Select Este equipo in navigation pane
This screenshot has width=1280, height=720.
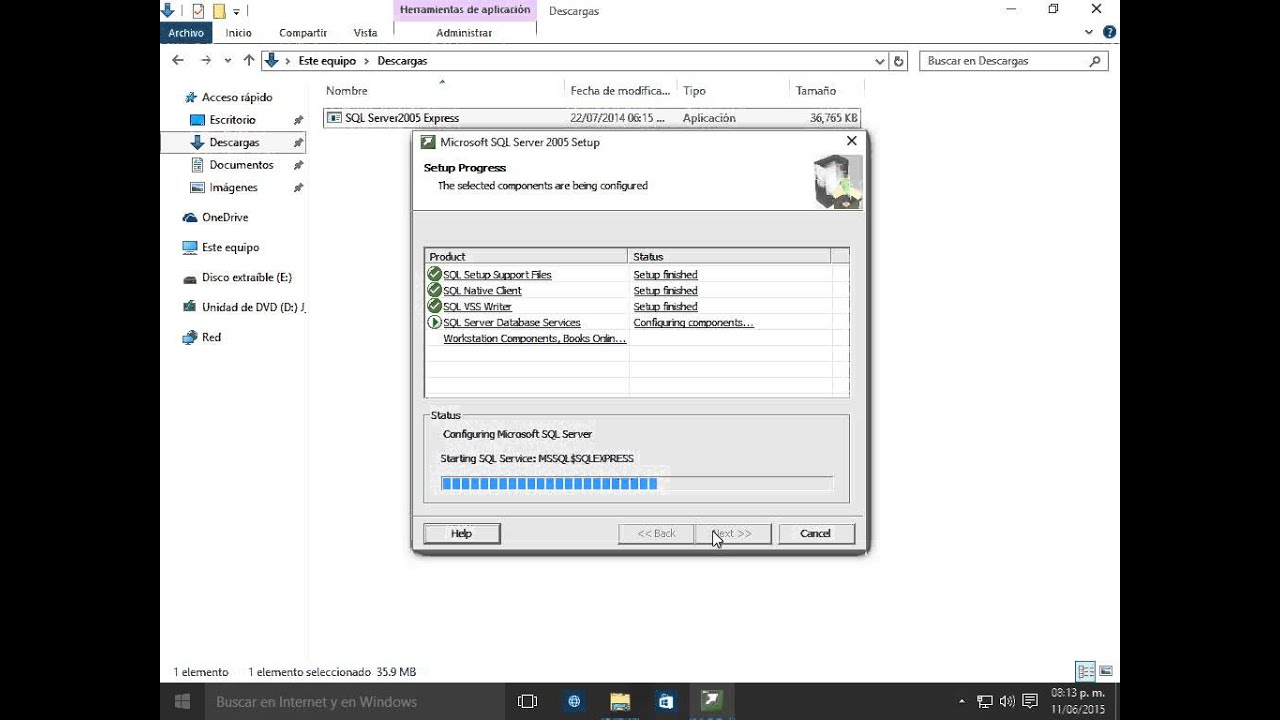click(x=230, y=248)
